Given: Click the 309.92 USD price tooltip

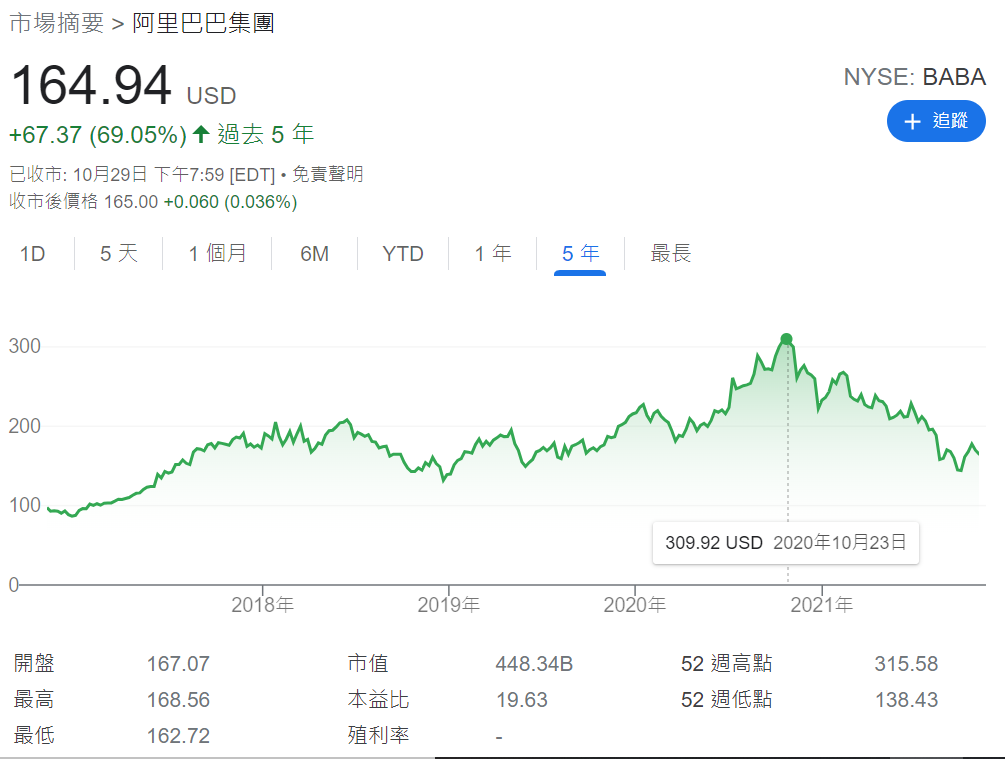Looking at the screenshot, I should tap(786, 543).
